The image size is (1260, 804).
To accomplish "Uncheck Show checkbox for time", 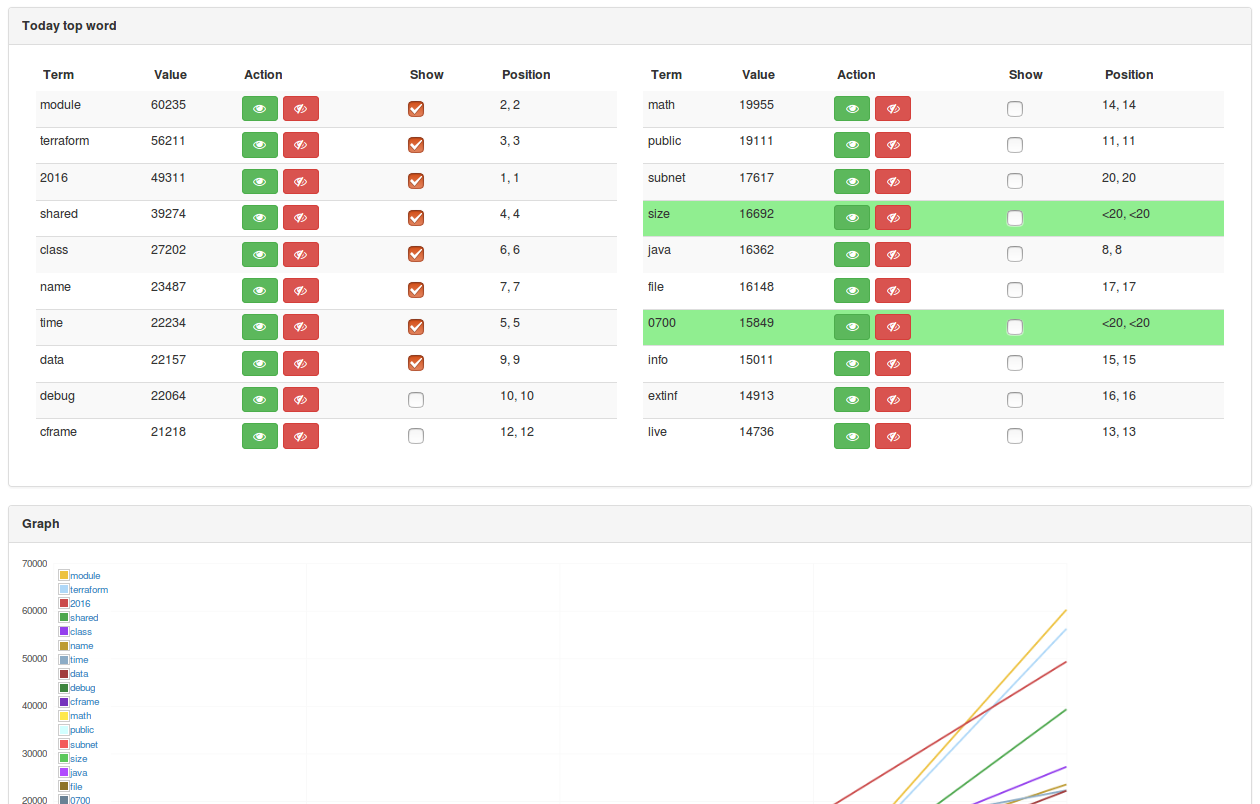I will (416, 327).
